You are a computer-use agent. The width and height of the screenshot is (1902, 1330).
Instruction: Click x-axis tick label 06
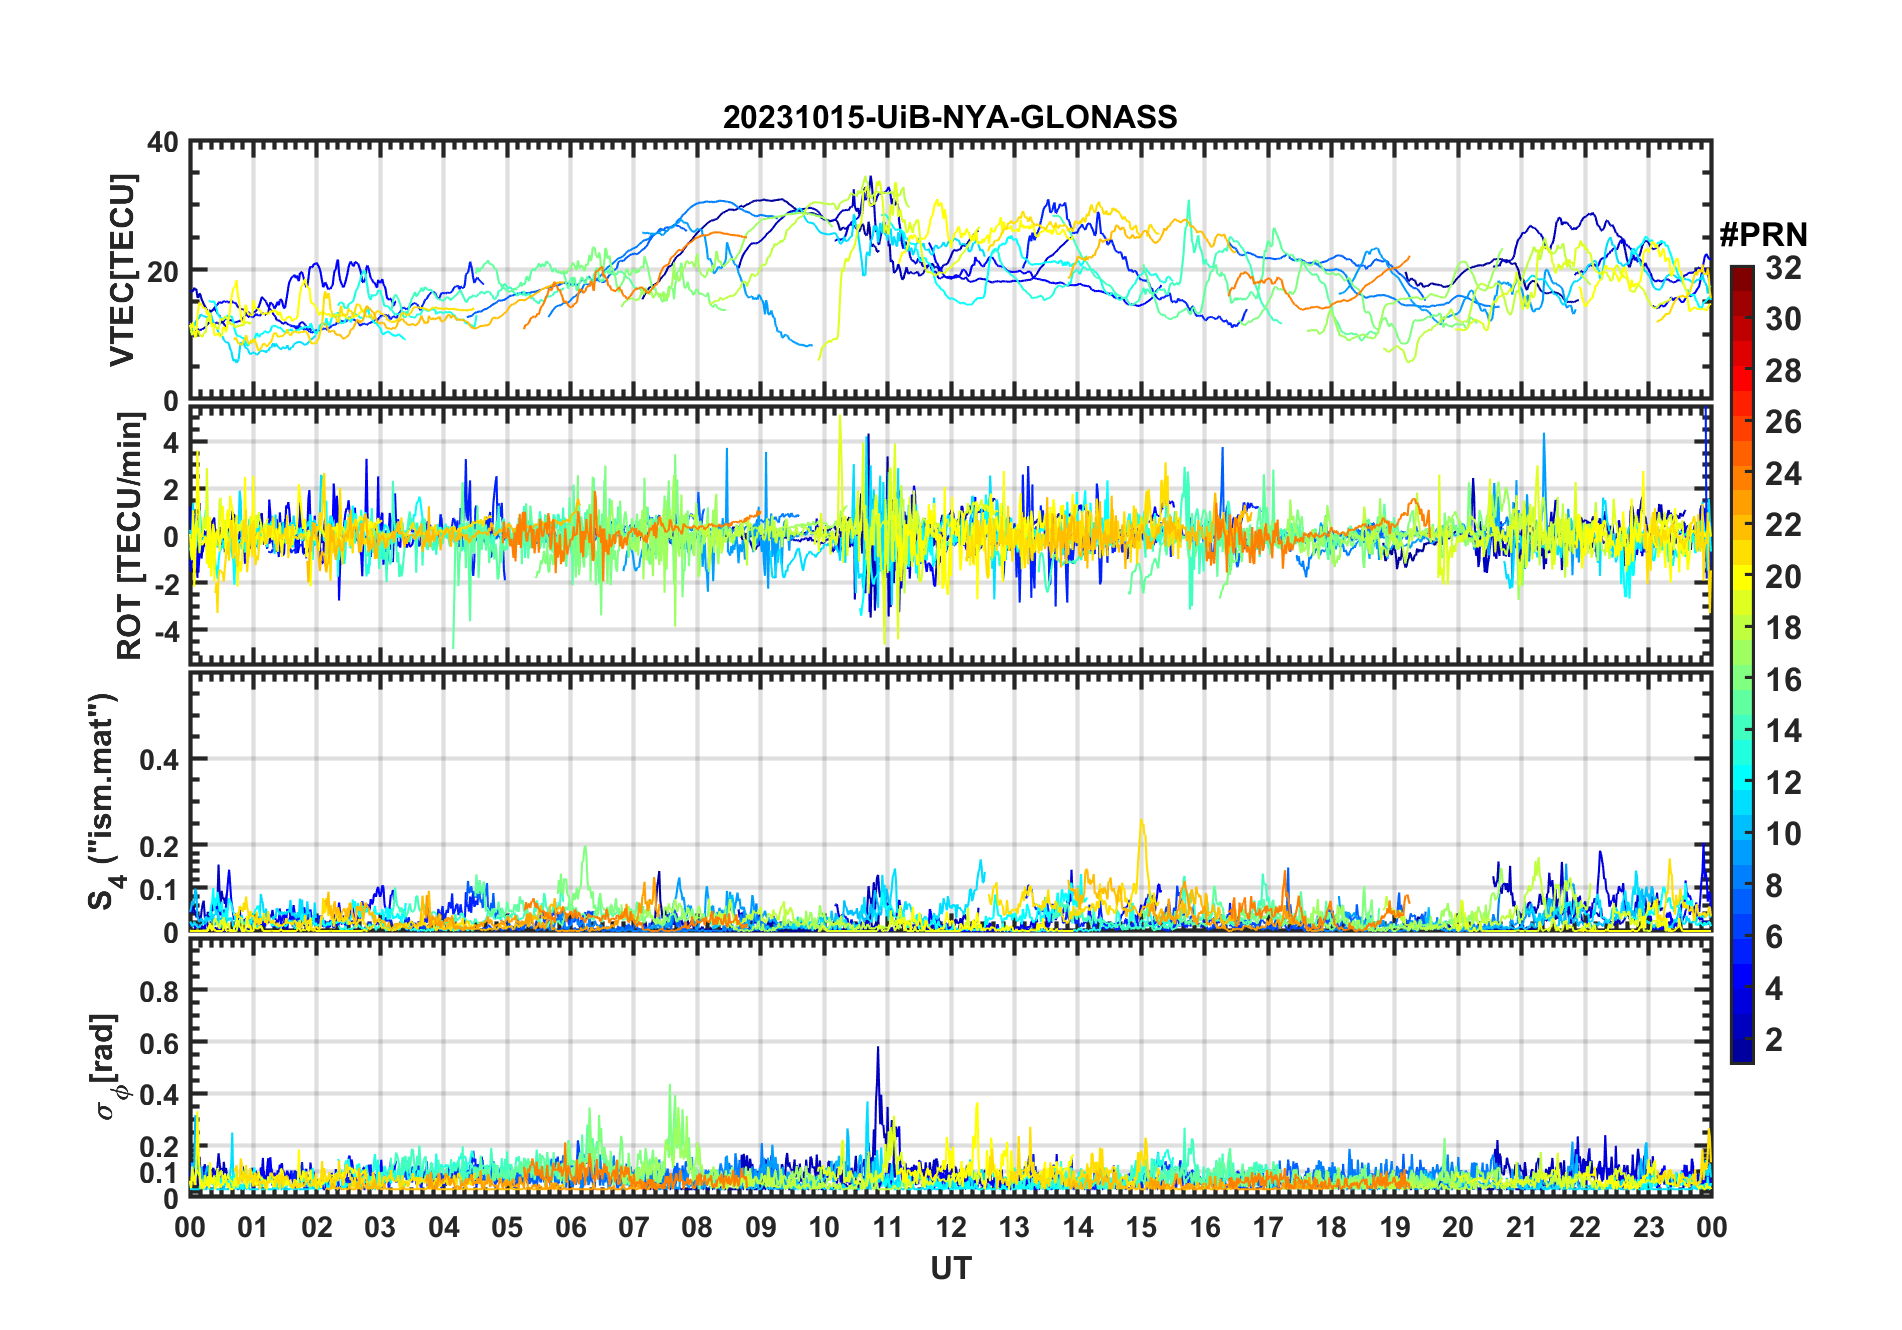pos(570,1227)
